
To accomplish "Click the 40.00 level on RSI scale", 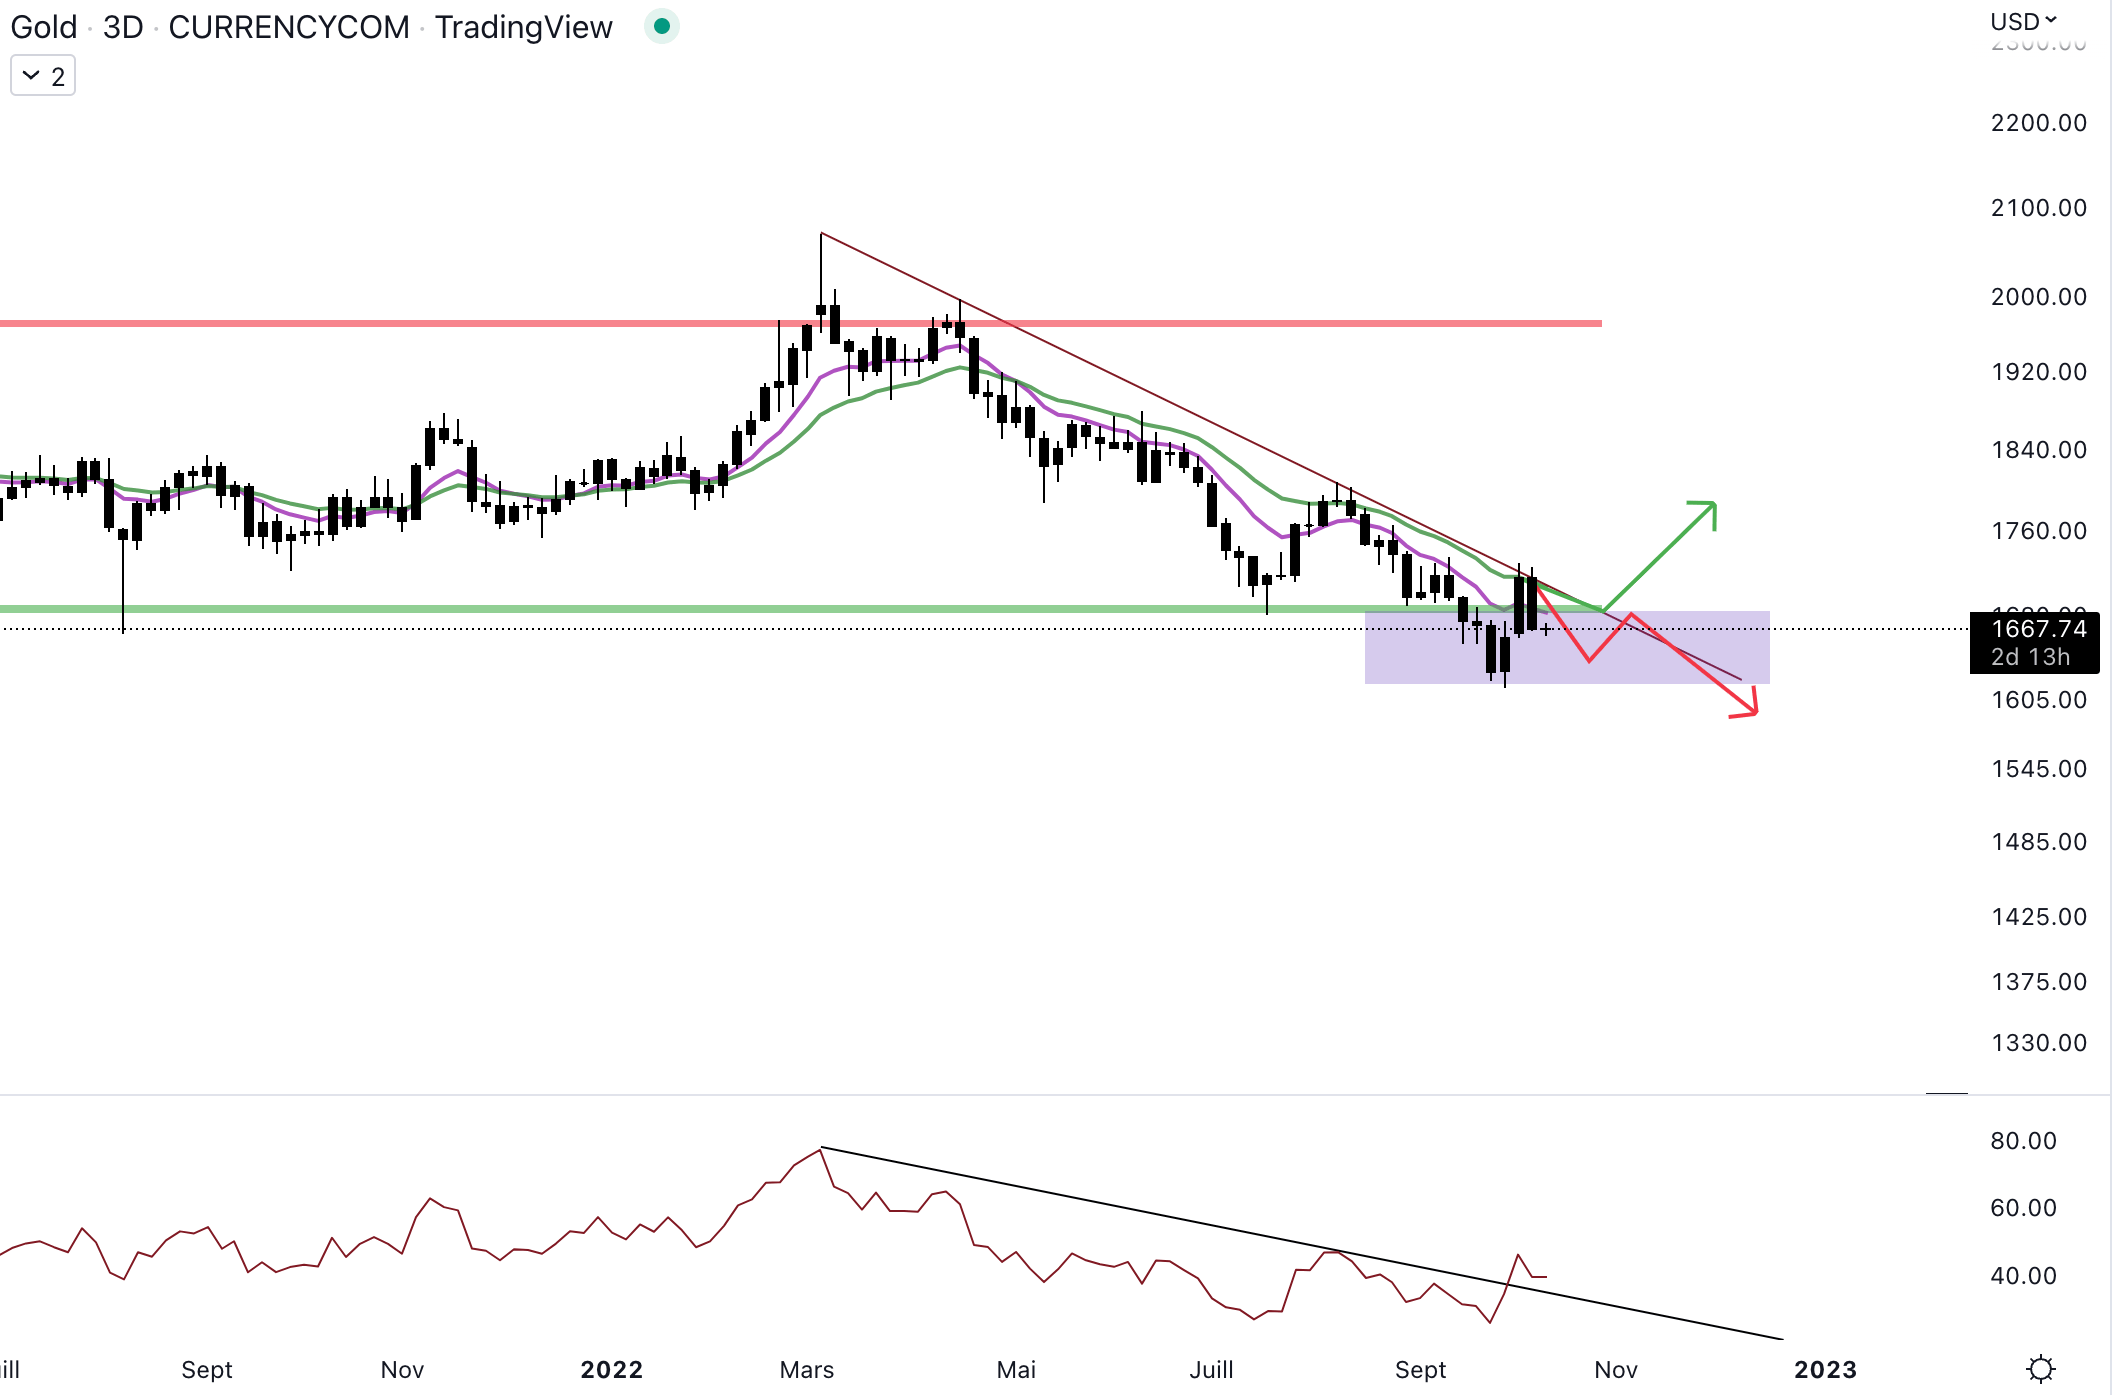I will coord(2023,1275).
